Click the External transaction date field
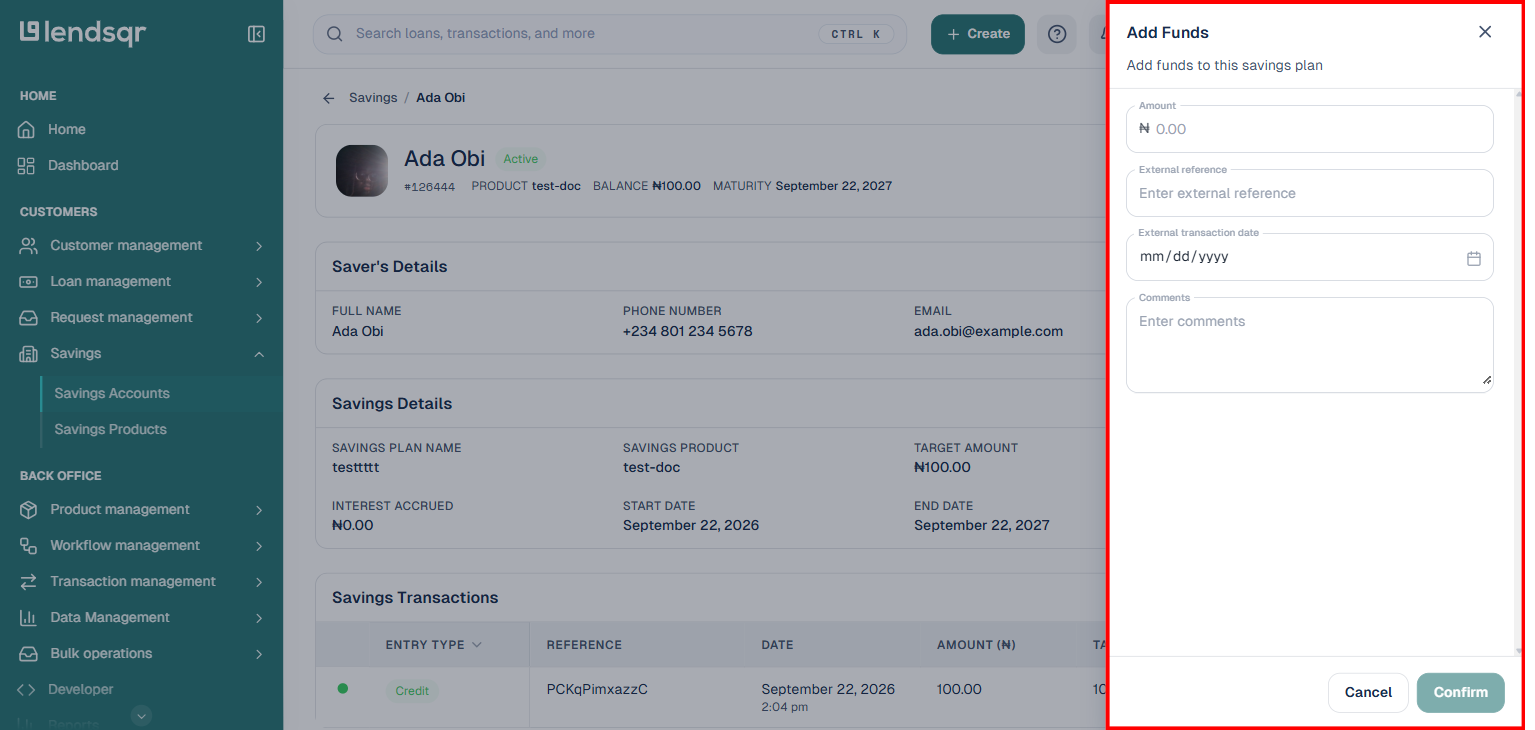The image size is (1535, 730). tap(1310, 257)
